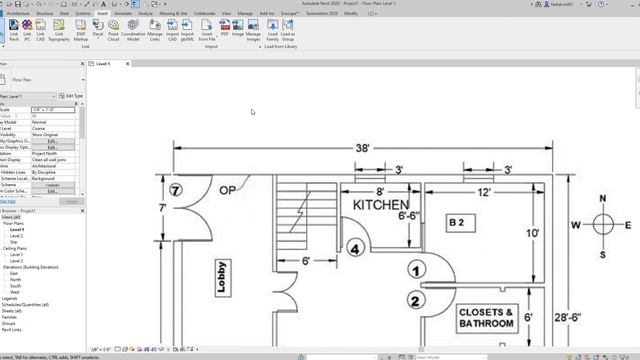Click the Image import tool
Viewport: 640px width, 360px height.
[238, 28]
